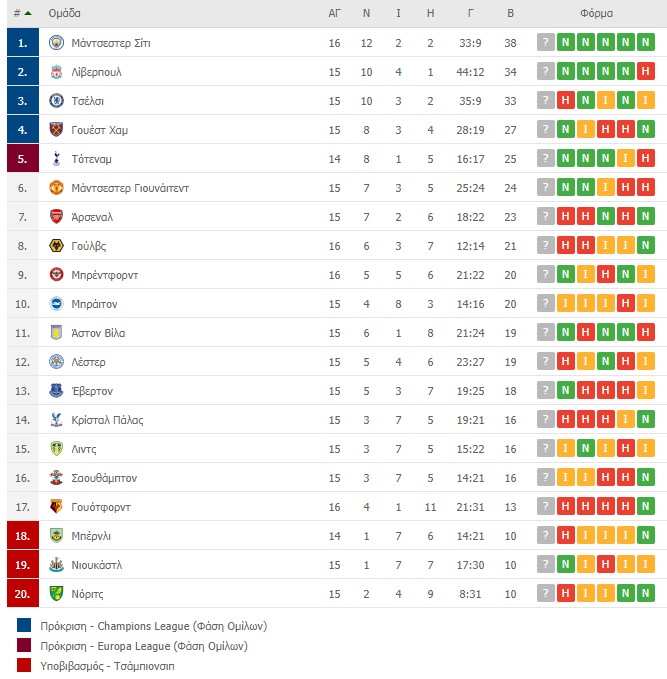Click the Φόρμα column header

coord(596,13)
